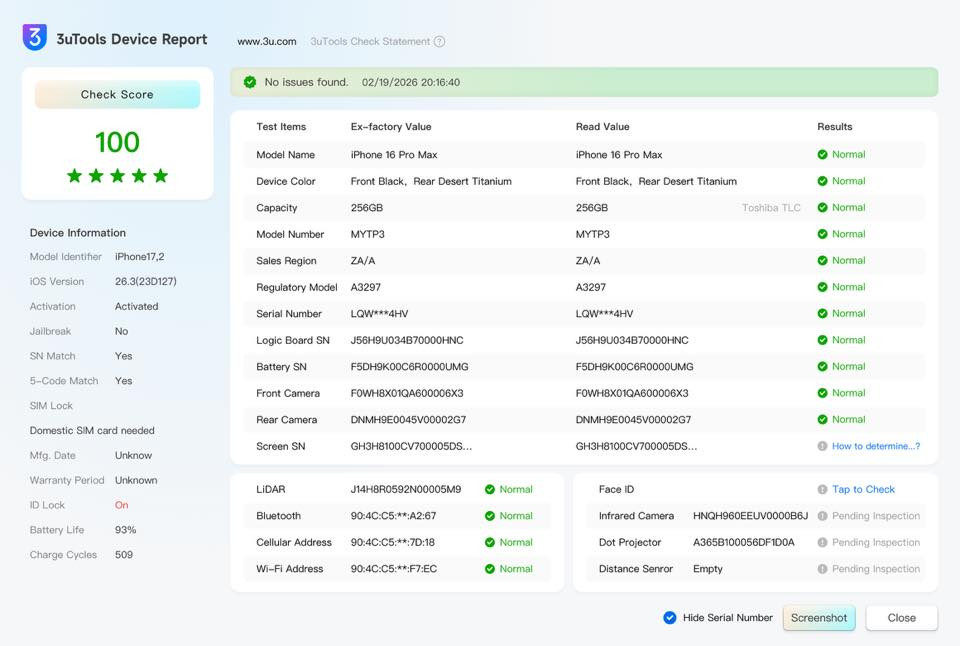
Task: Open the 3uTools Check Statement
Action: point(370,42)
